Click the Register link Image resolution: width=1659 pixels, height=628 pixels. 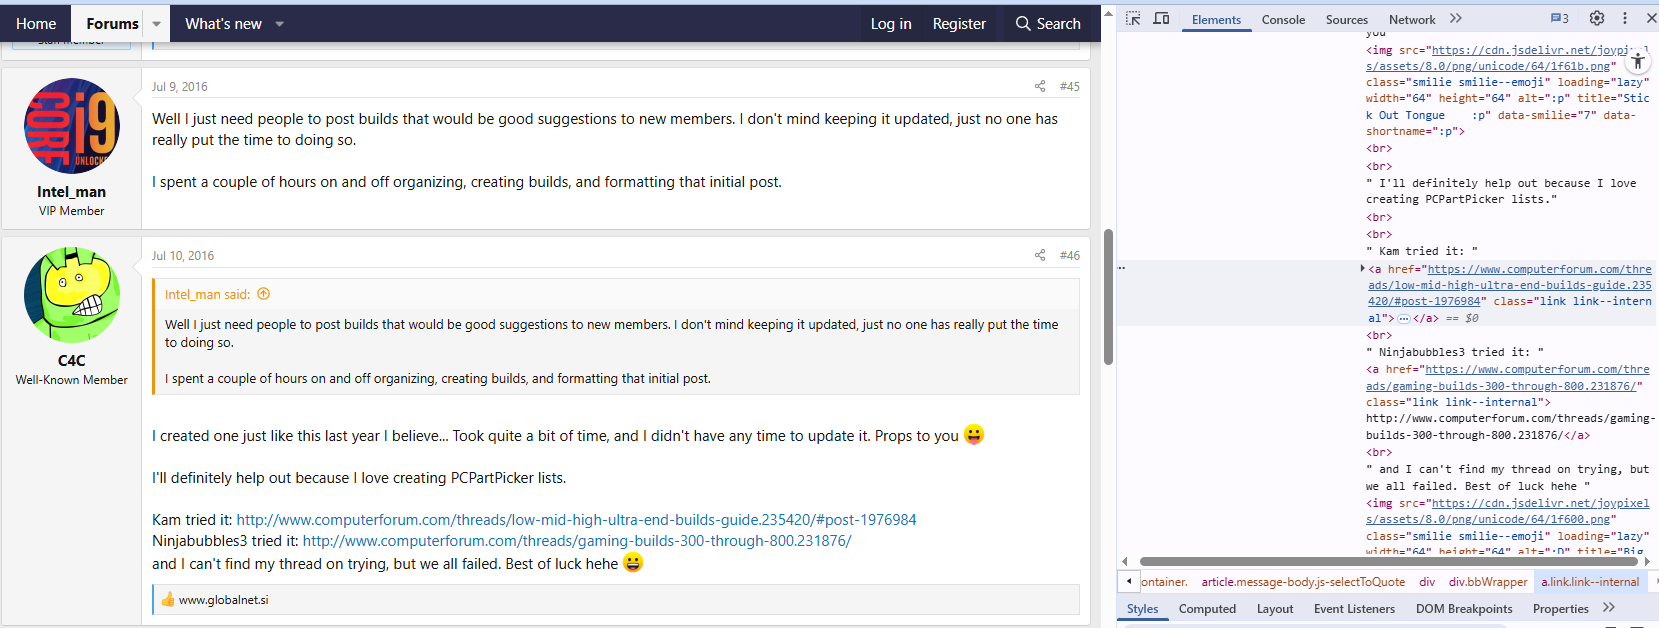point(959,24)
